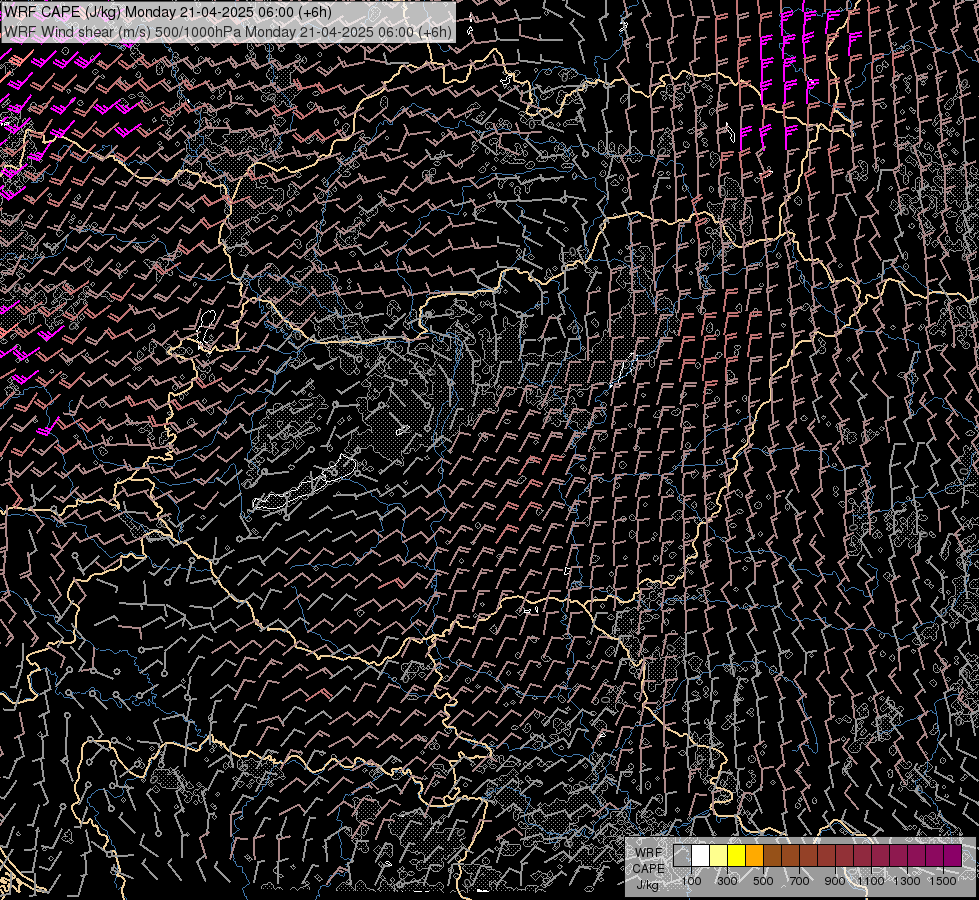
Task: Click the 300 legend tick label
Action: (727, 881)
